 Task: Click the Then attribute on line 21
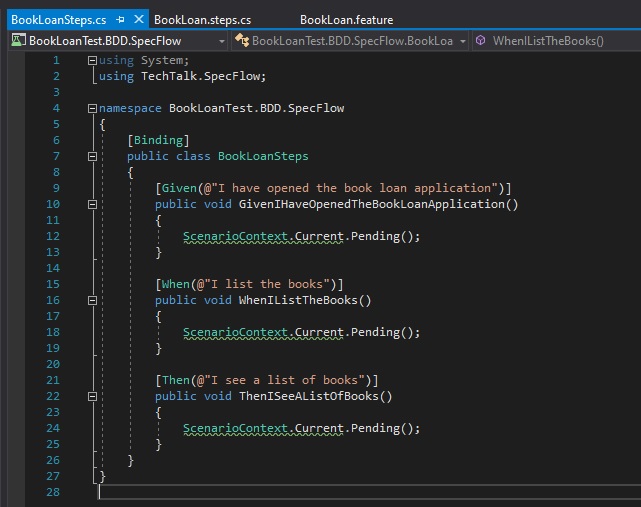176,380
